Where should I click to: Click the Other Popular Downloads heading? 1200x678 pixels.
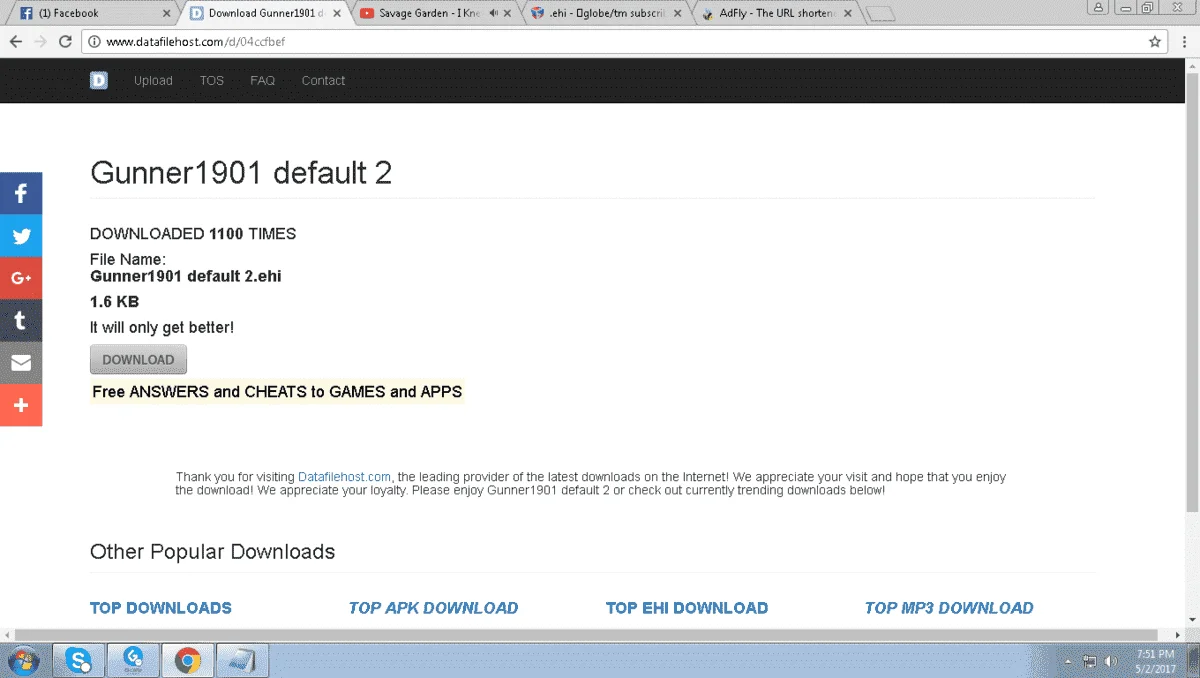[x=212, y=552]
